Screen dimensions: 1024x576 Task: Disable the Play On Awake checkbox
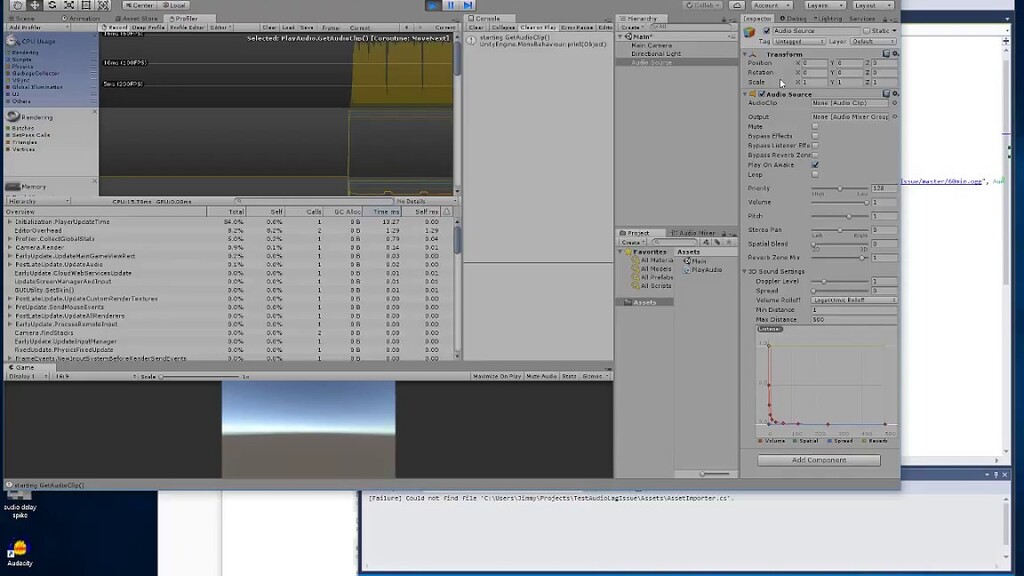click(815, 165)
